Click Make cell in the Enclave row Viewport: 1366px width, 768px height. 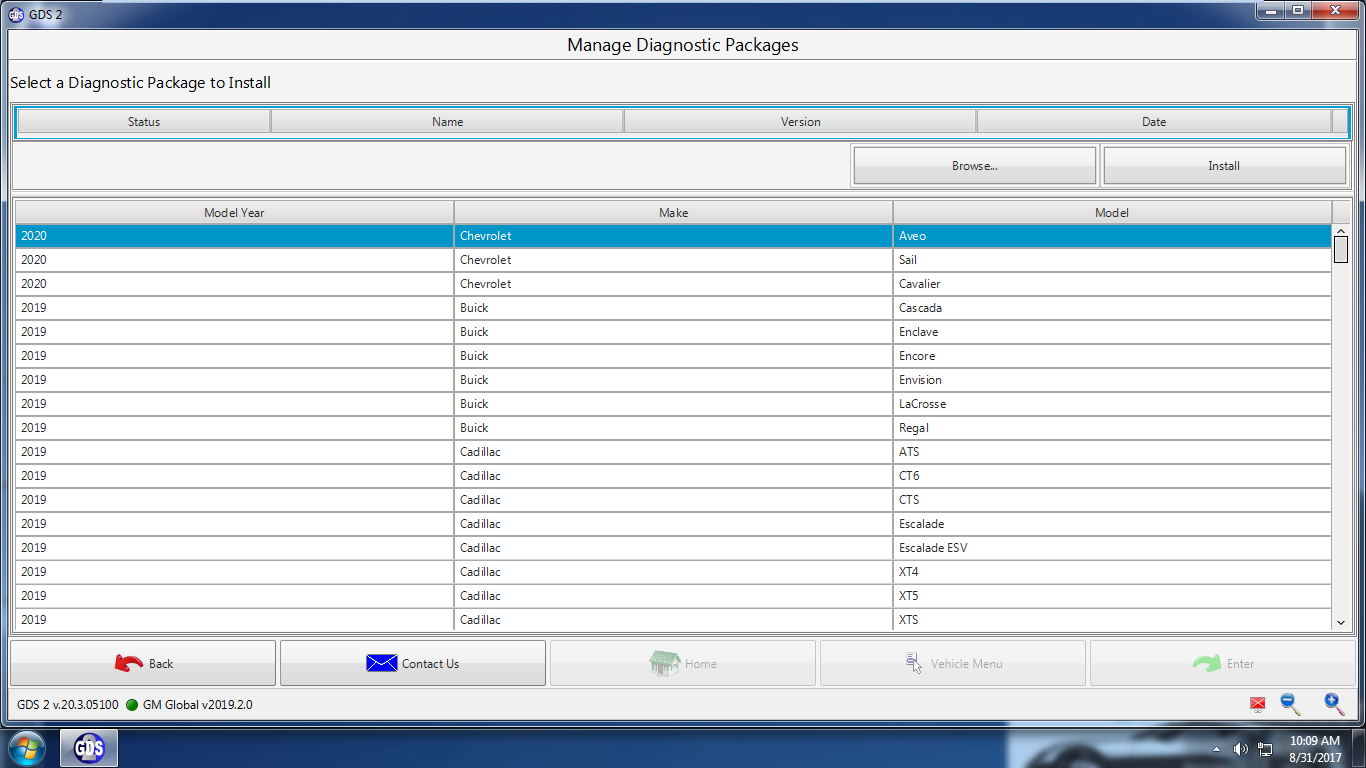[673, 332]
